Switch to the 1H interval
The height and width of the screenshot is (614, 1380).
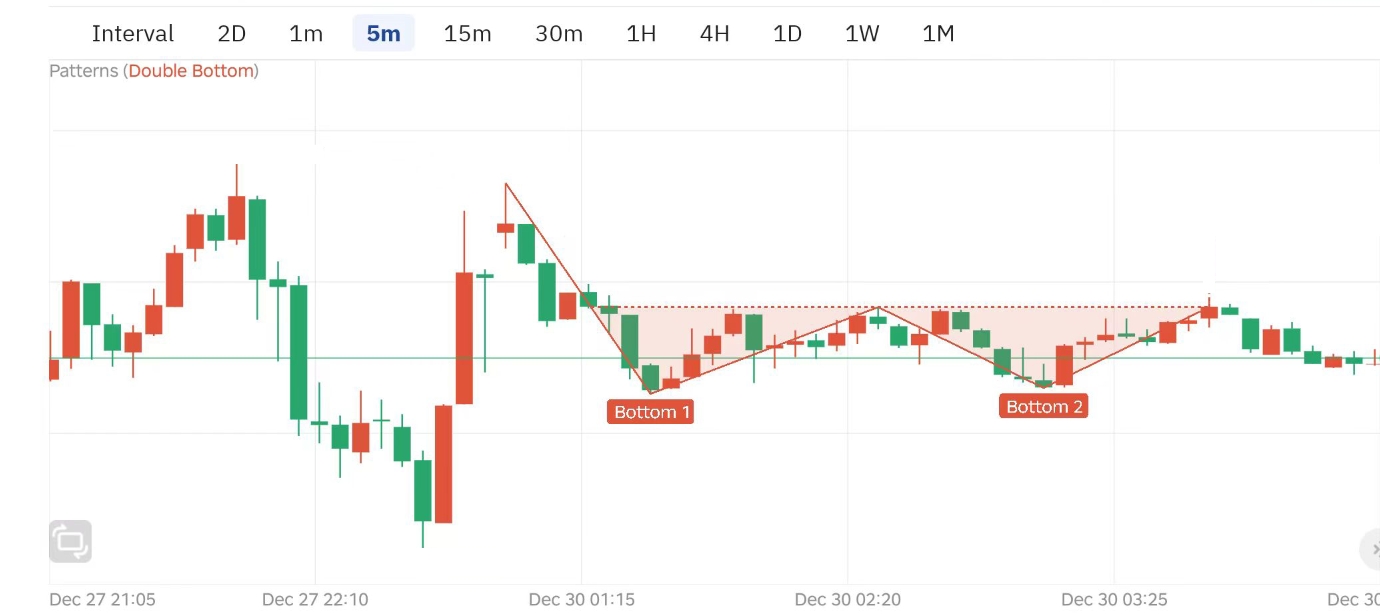click(x=641, y=34)
